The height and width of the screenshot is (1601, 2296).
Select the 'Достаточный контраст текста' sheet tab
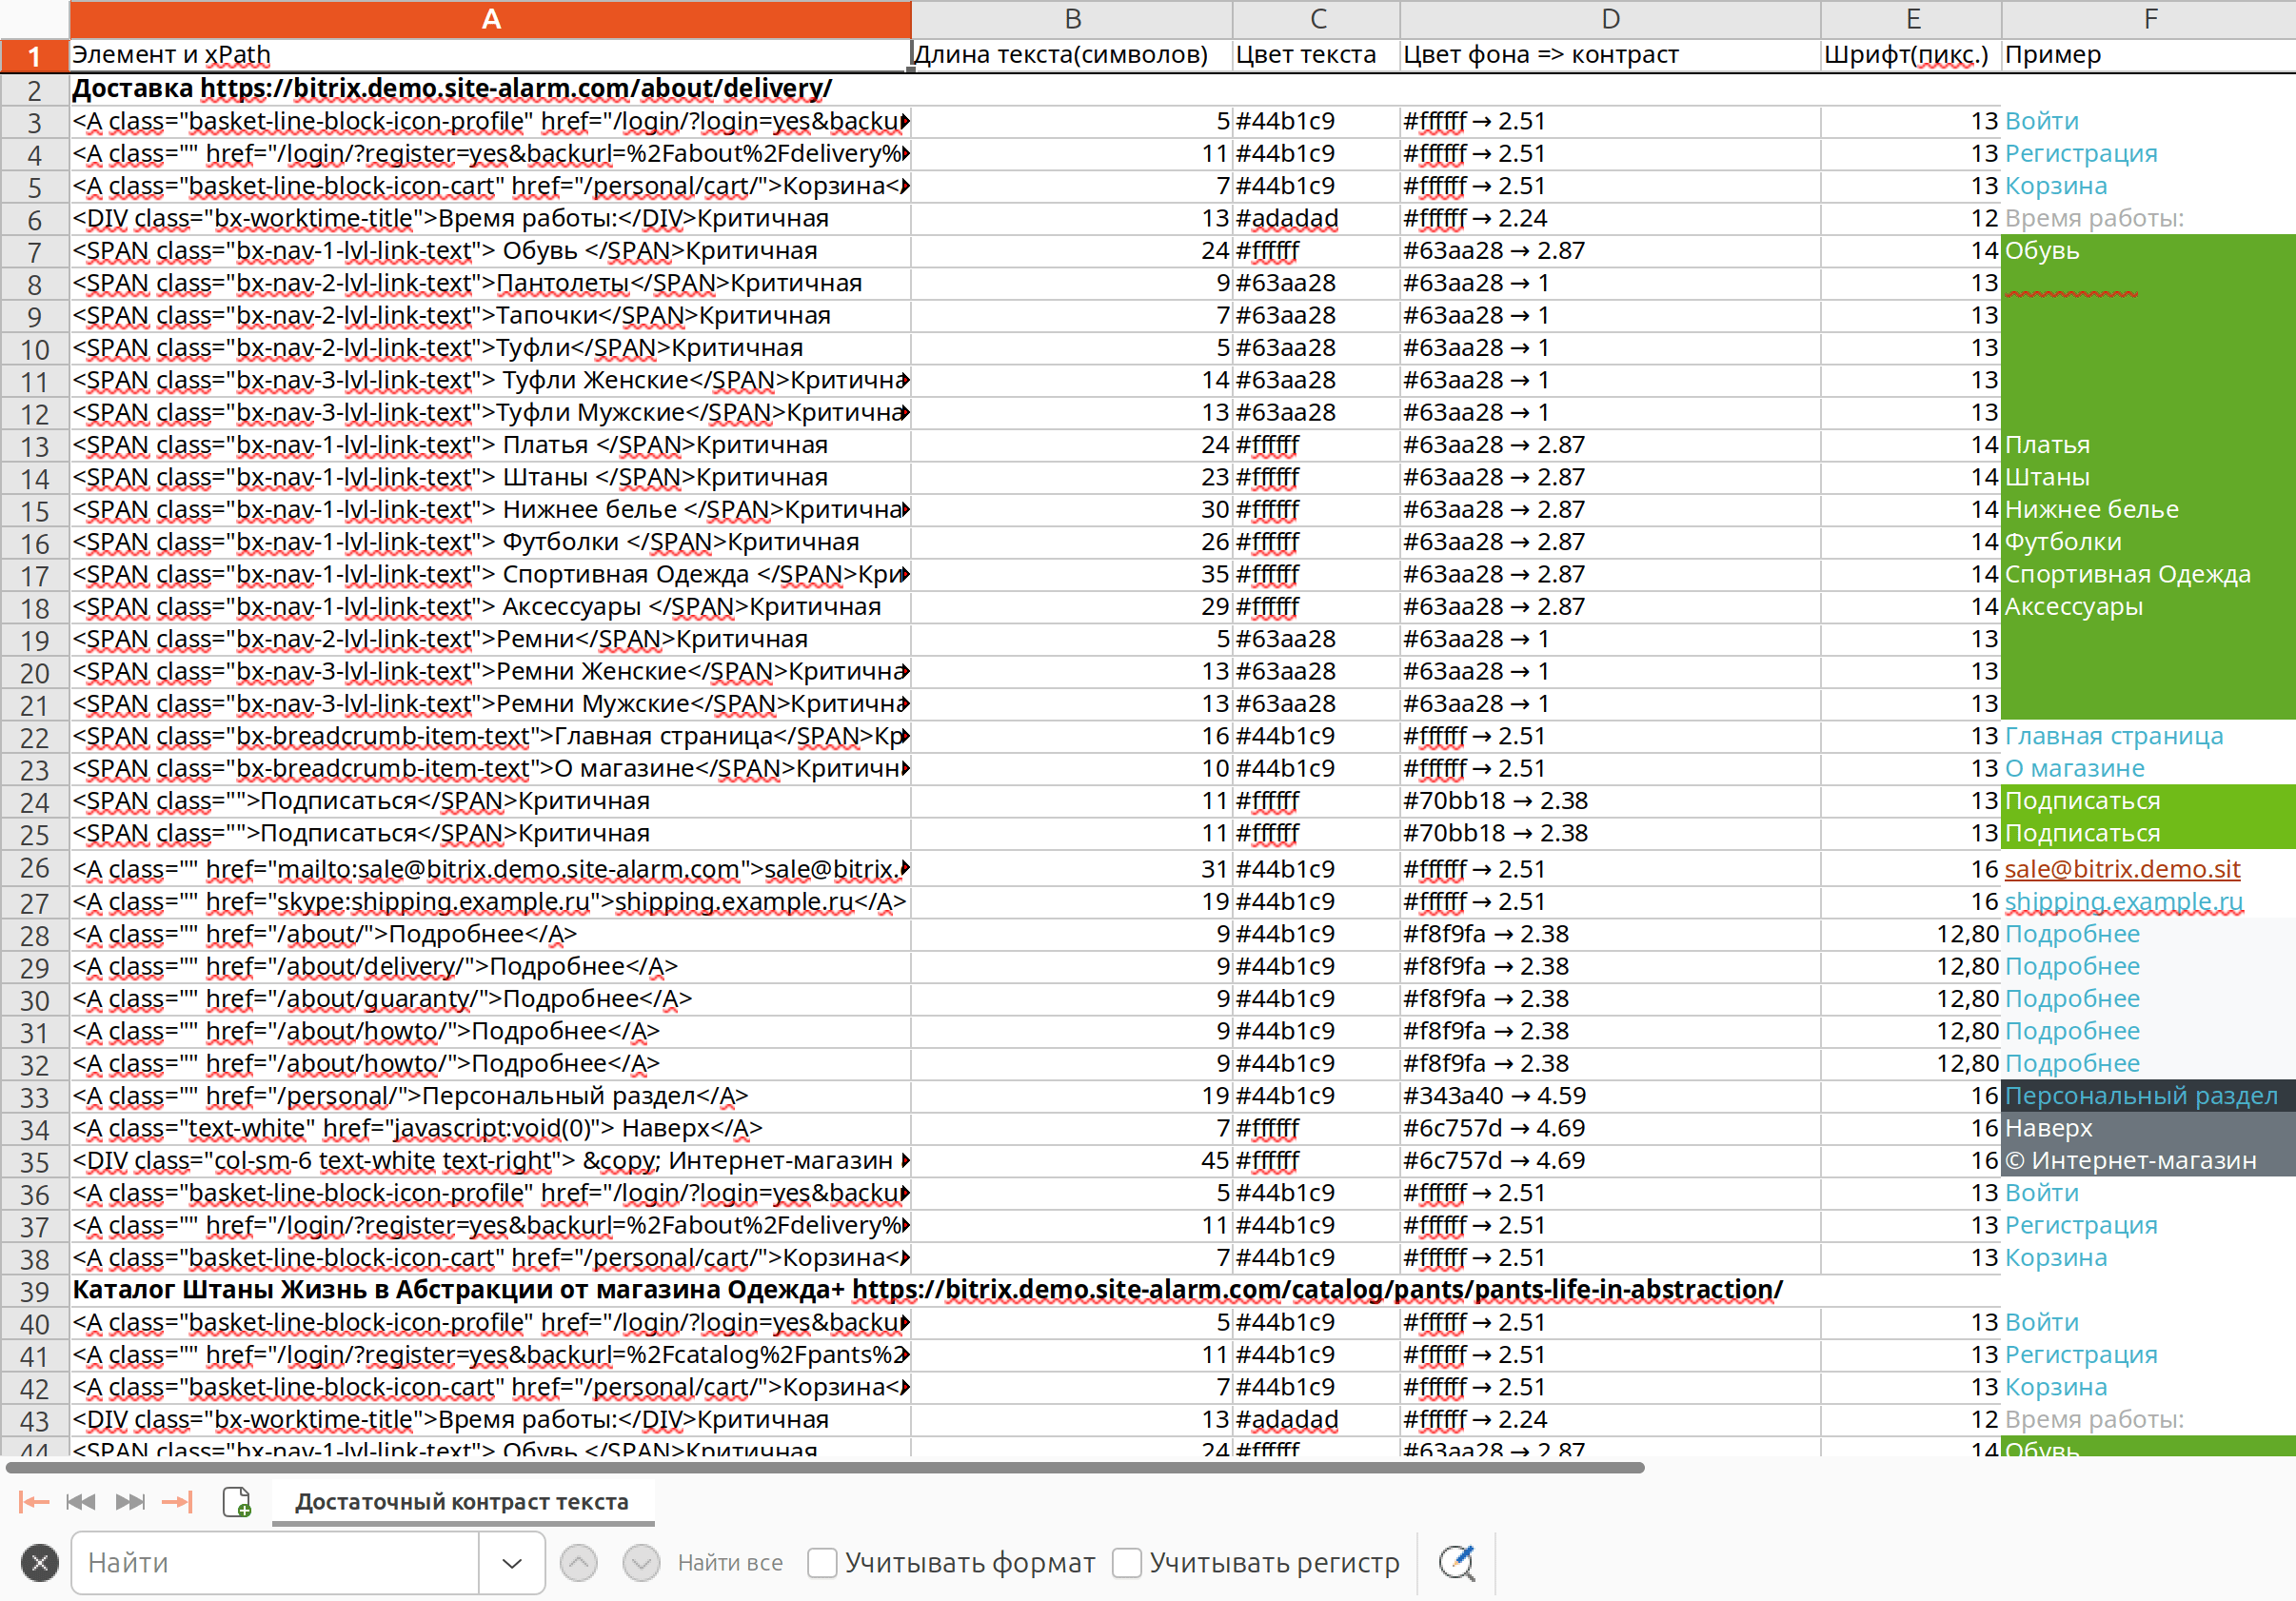(462, 1501)
